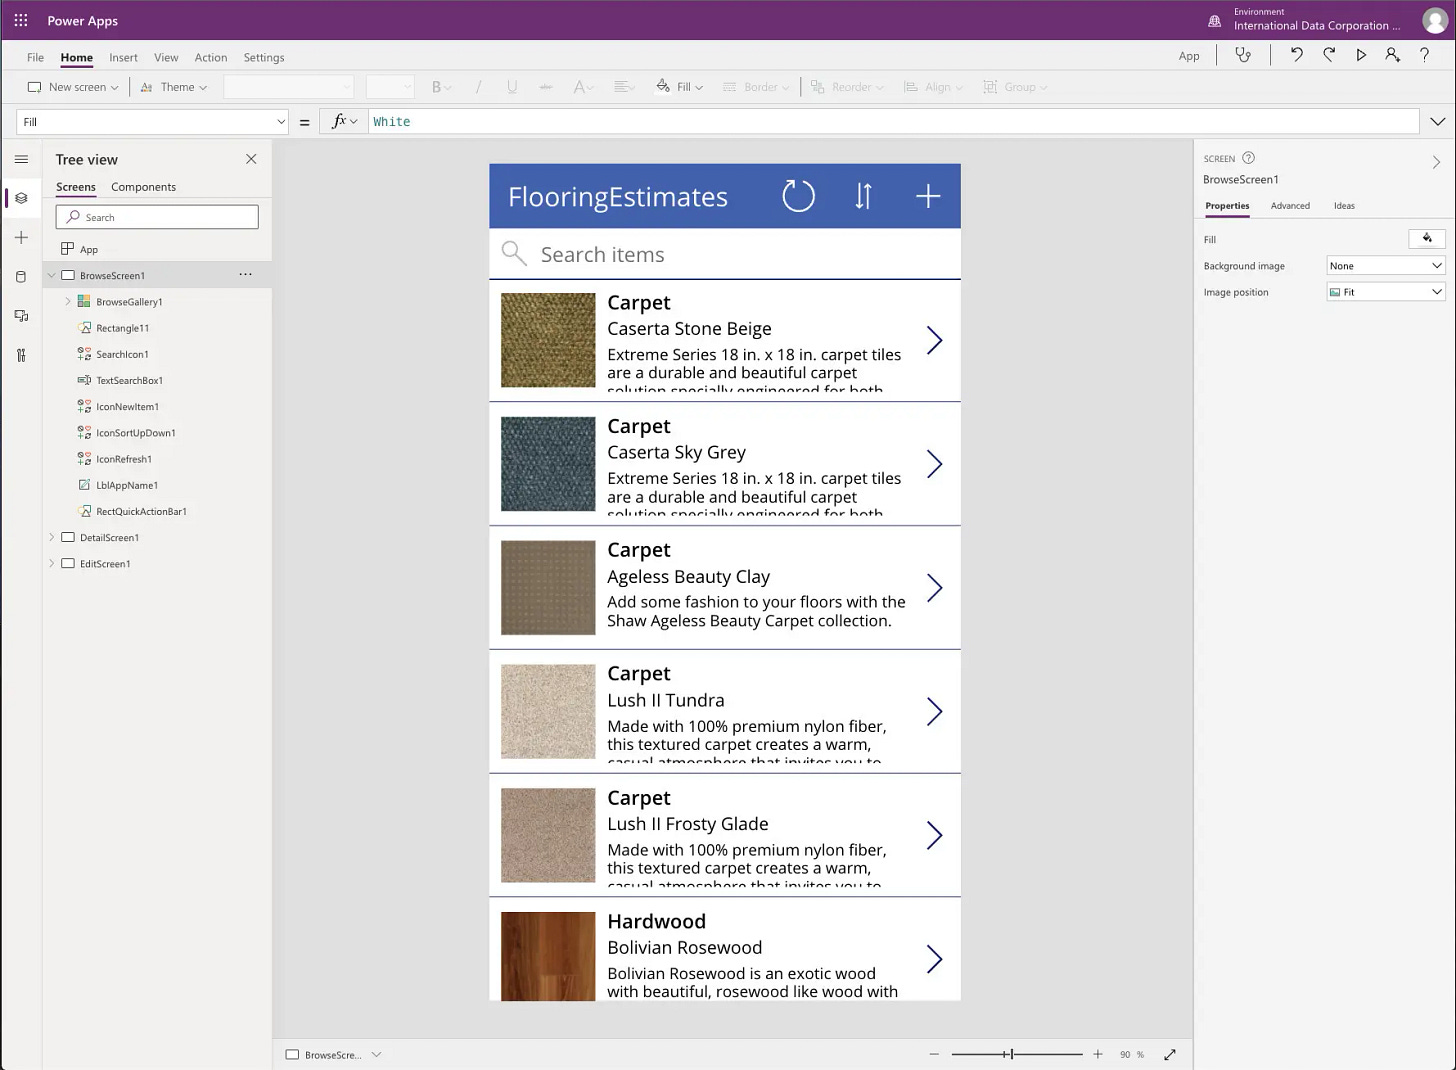1456x1070 pixels.
Task: Run the App checker stethoscope icon
Action: [1243, 55]
